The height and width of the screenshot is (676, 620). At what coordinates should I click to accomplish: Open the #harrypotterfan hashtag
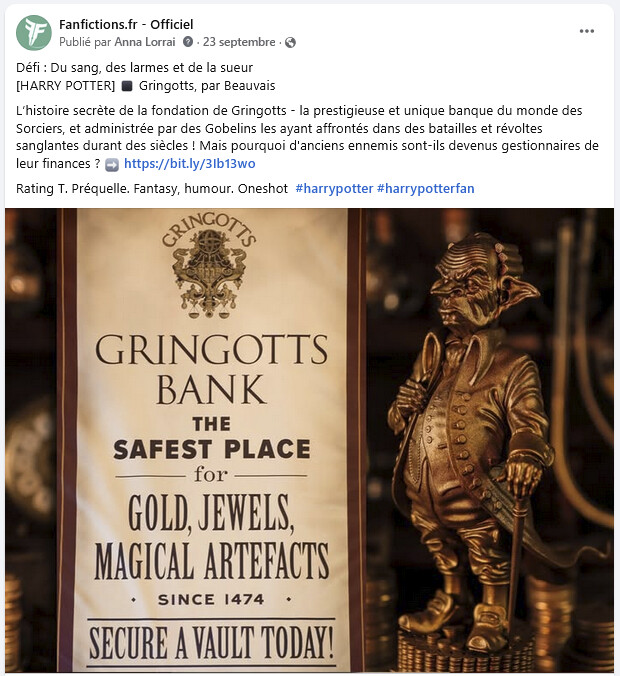426,188
